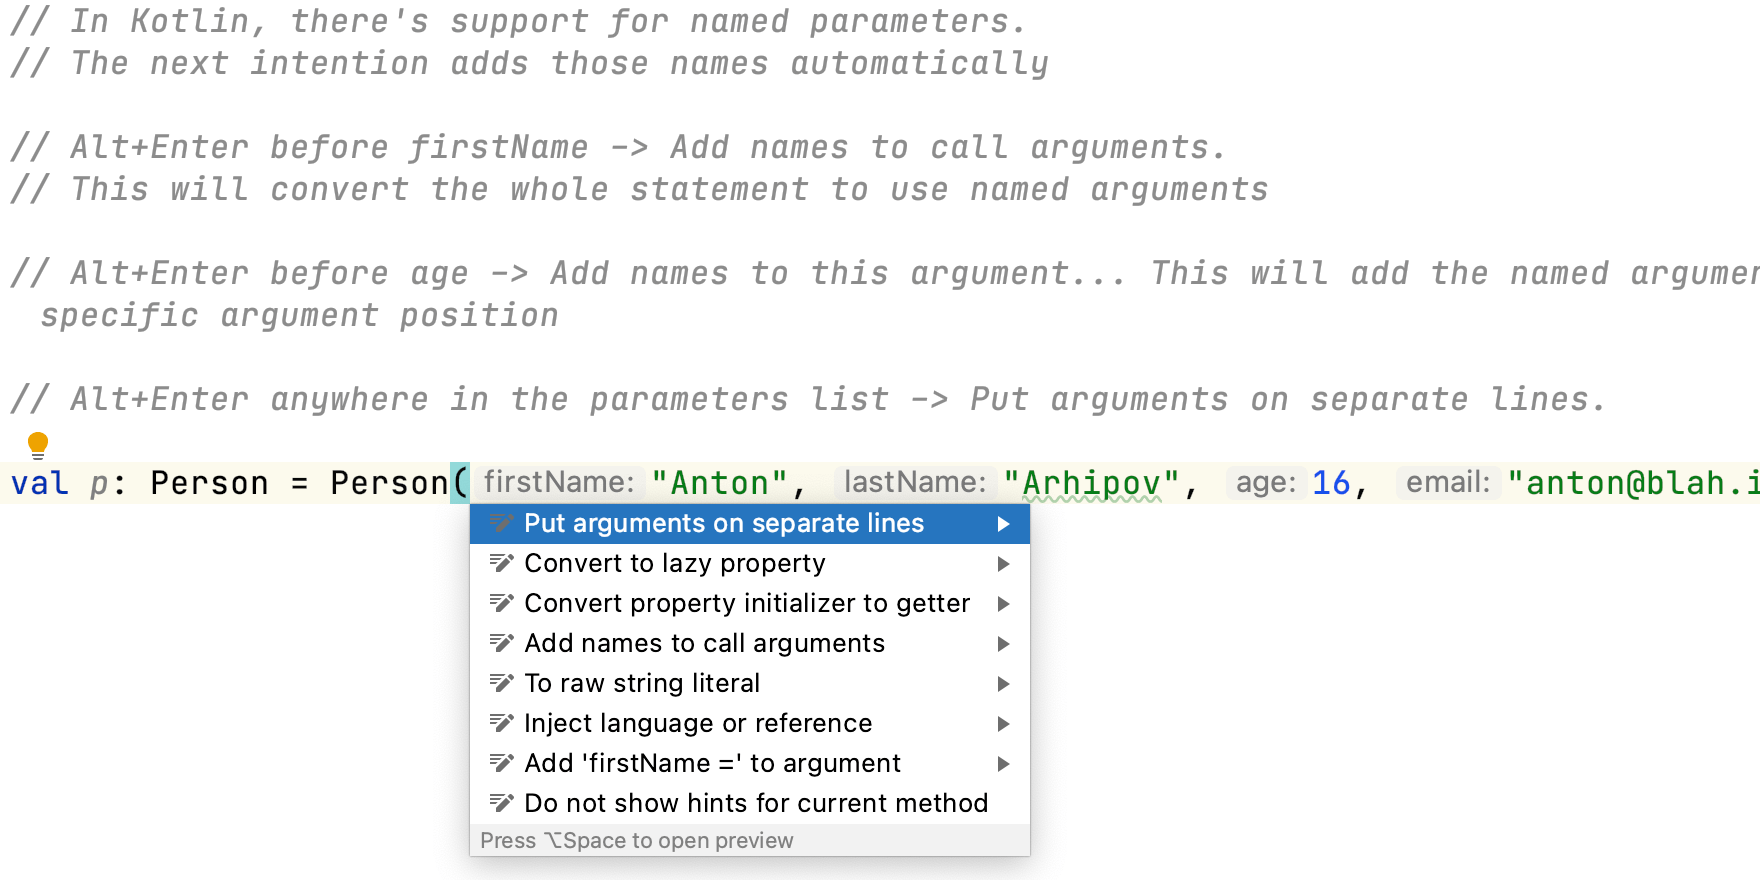The width and height of the screenshot is (1760, 880).
Task: Click pencil icon beside 'Inject language or reference'
Action: pyautogui.click(x=501, y=723)
